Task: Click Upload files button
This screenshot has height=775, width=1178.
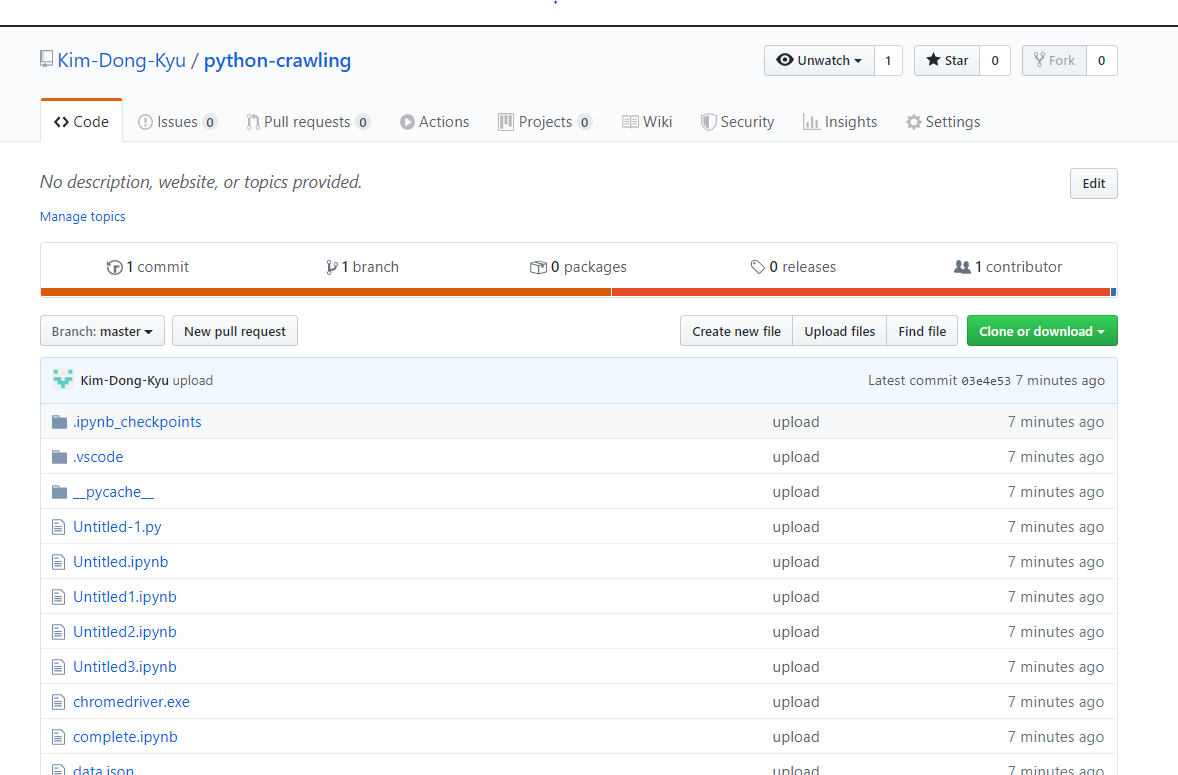Action: [840, 331]
